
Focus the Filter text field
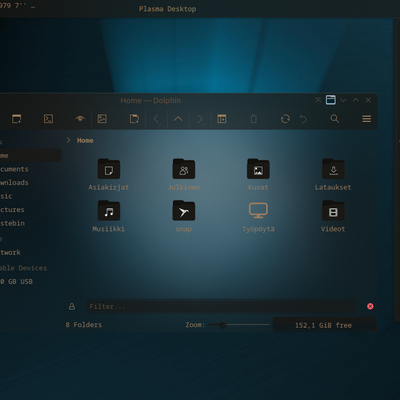[x=221, y=306]
